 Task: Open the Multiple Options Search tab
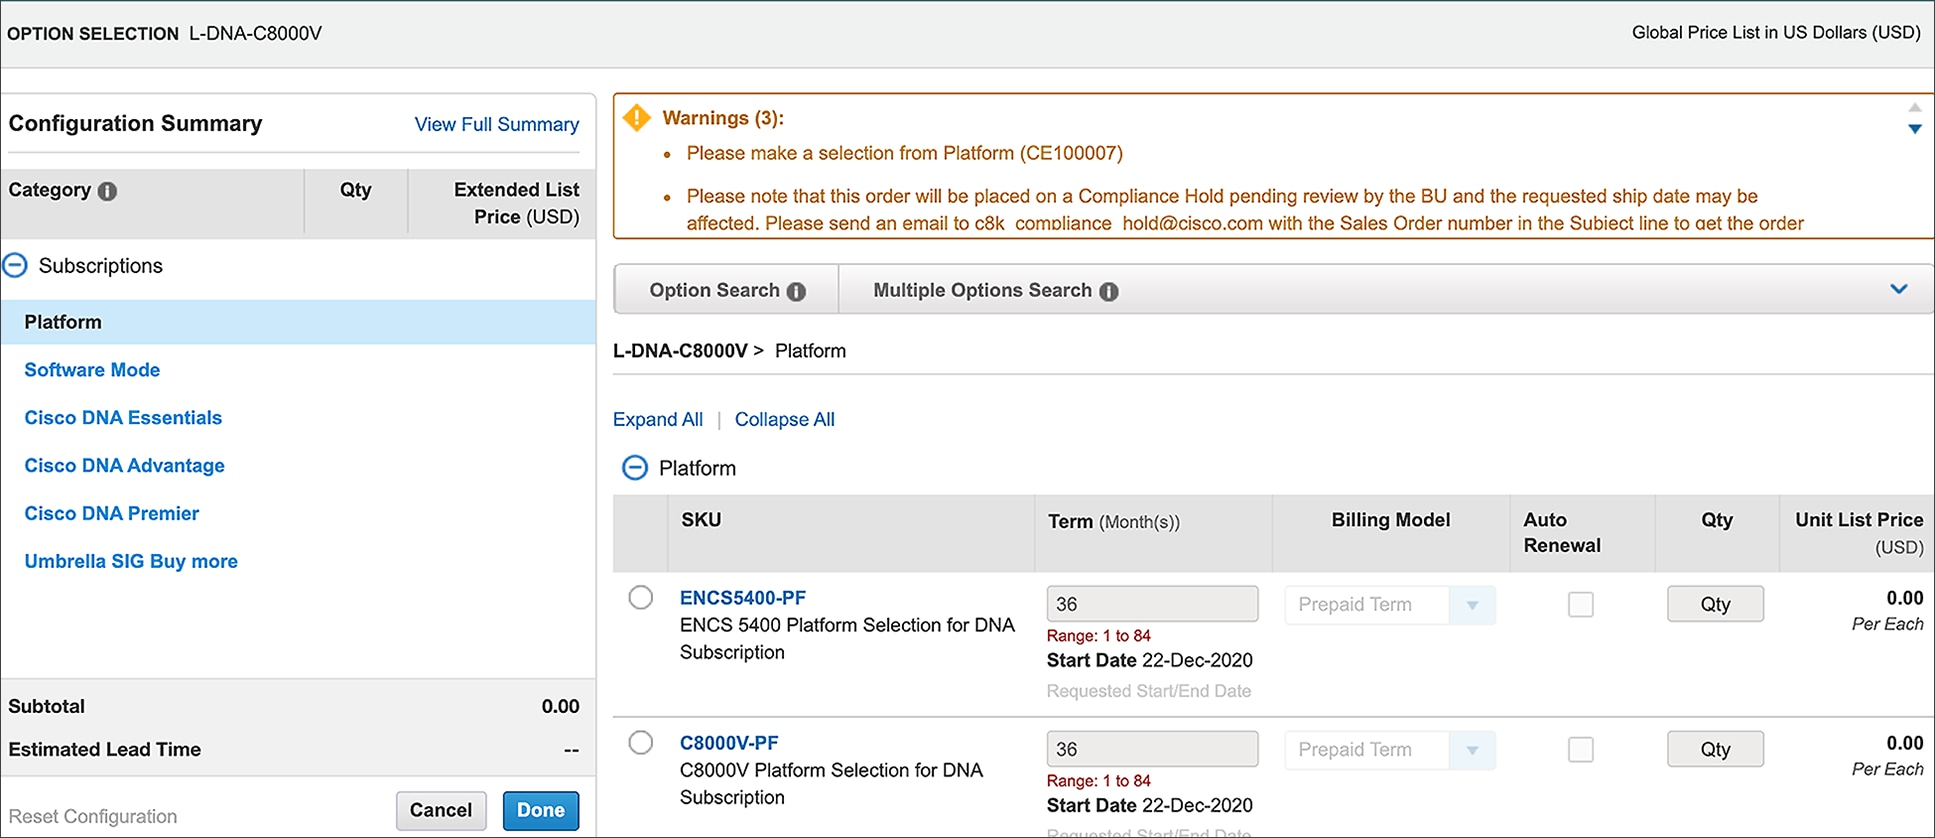pos(995,290)
